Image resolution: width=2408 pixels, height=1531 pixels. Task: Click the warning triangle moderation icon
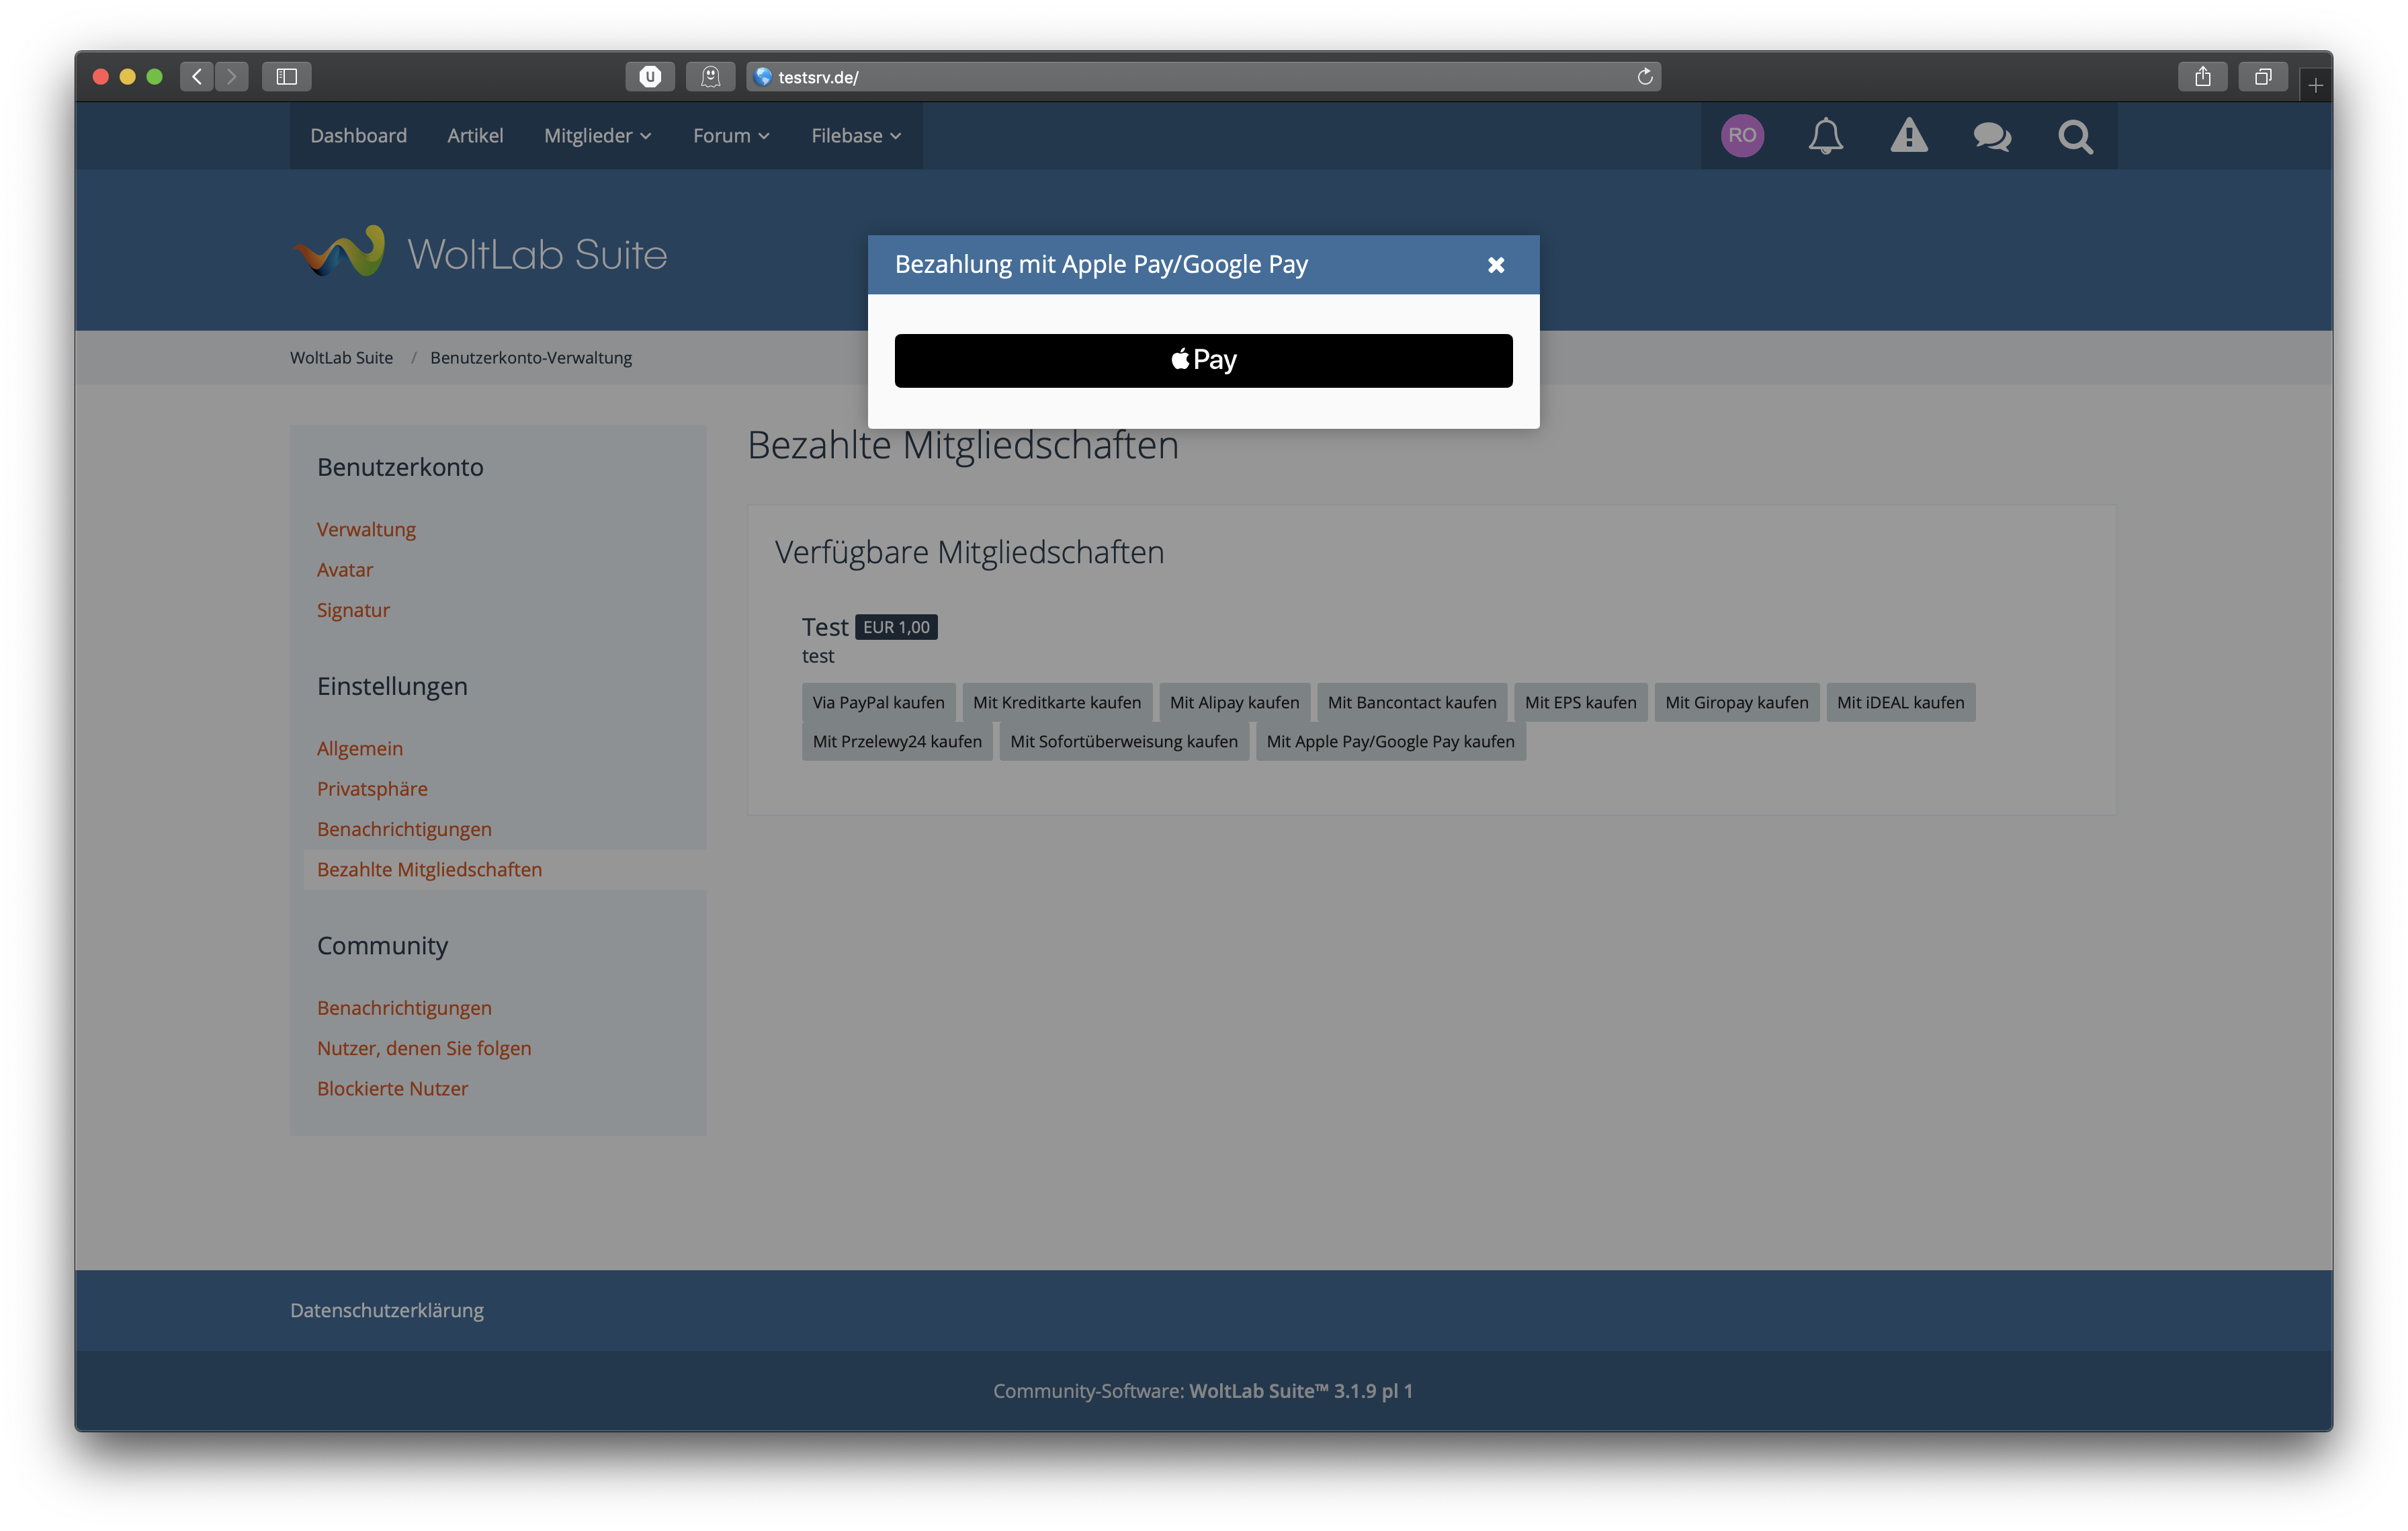tap(1908, 136)
